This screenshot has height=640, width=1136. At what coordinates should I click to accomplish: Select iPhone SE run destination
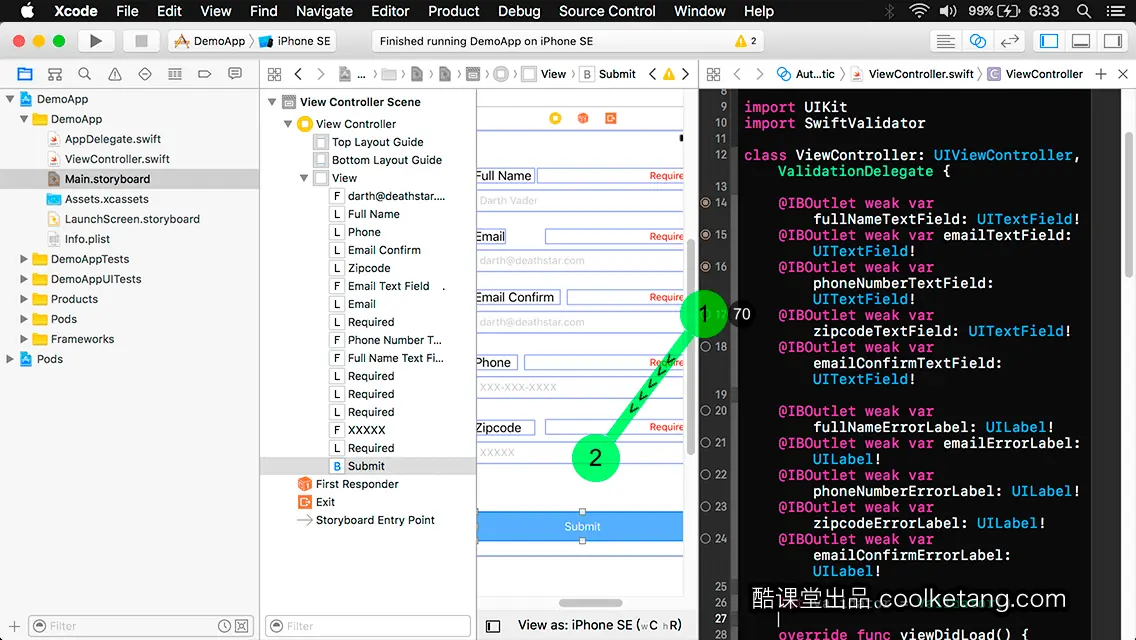pos(296,41)
